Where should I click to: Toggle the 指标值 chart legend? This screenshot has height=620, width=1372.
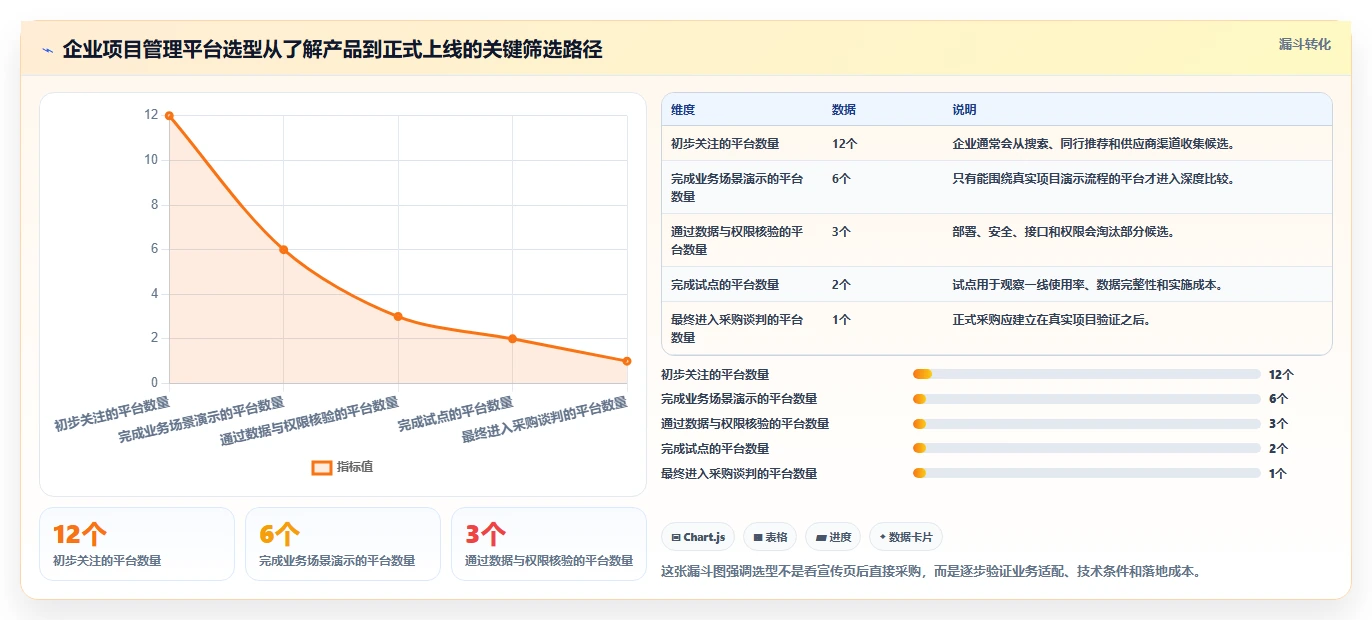[x=342, y=467]
